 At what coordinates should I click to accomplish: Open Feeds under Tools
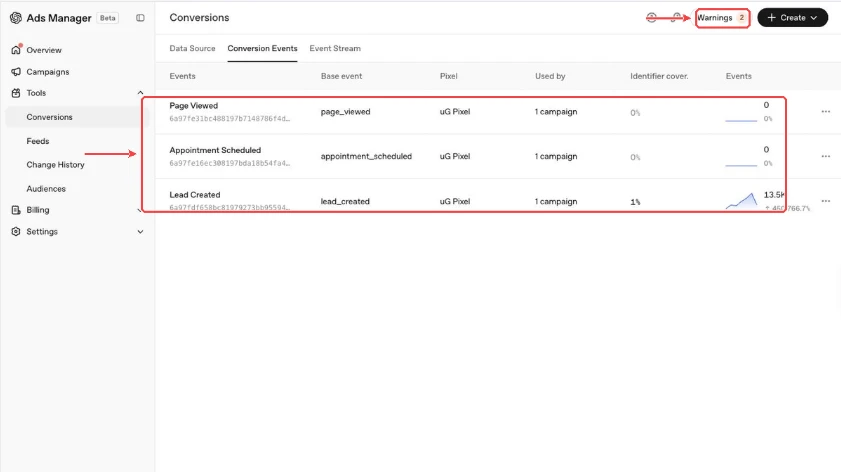(38, 141)
